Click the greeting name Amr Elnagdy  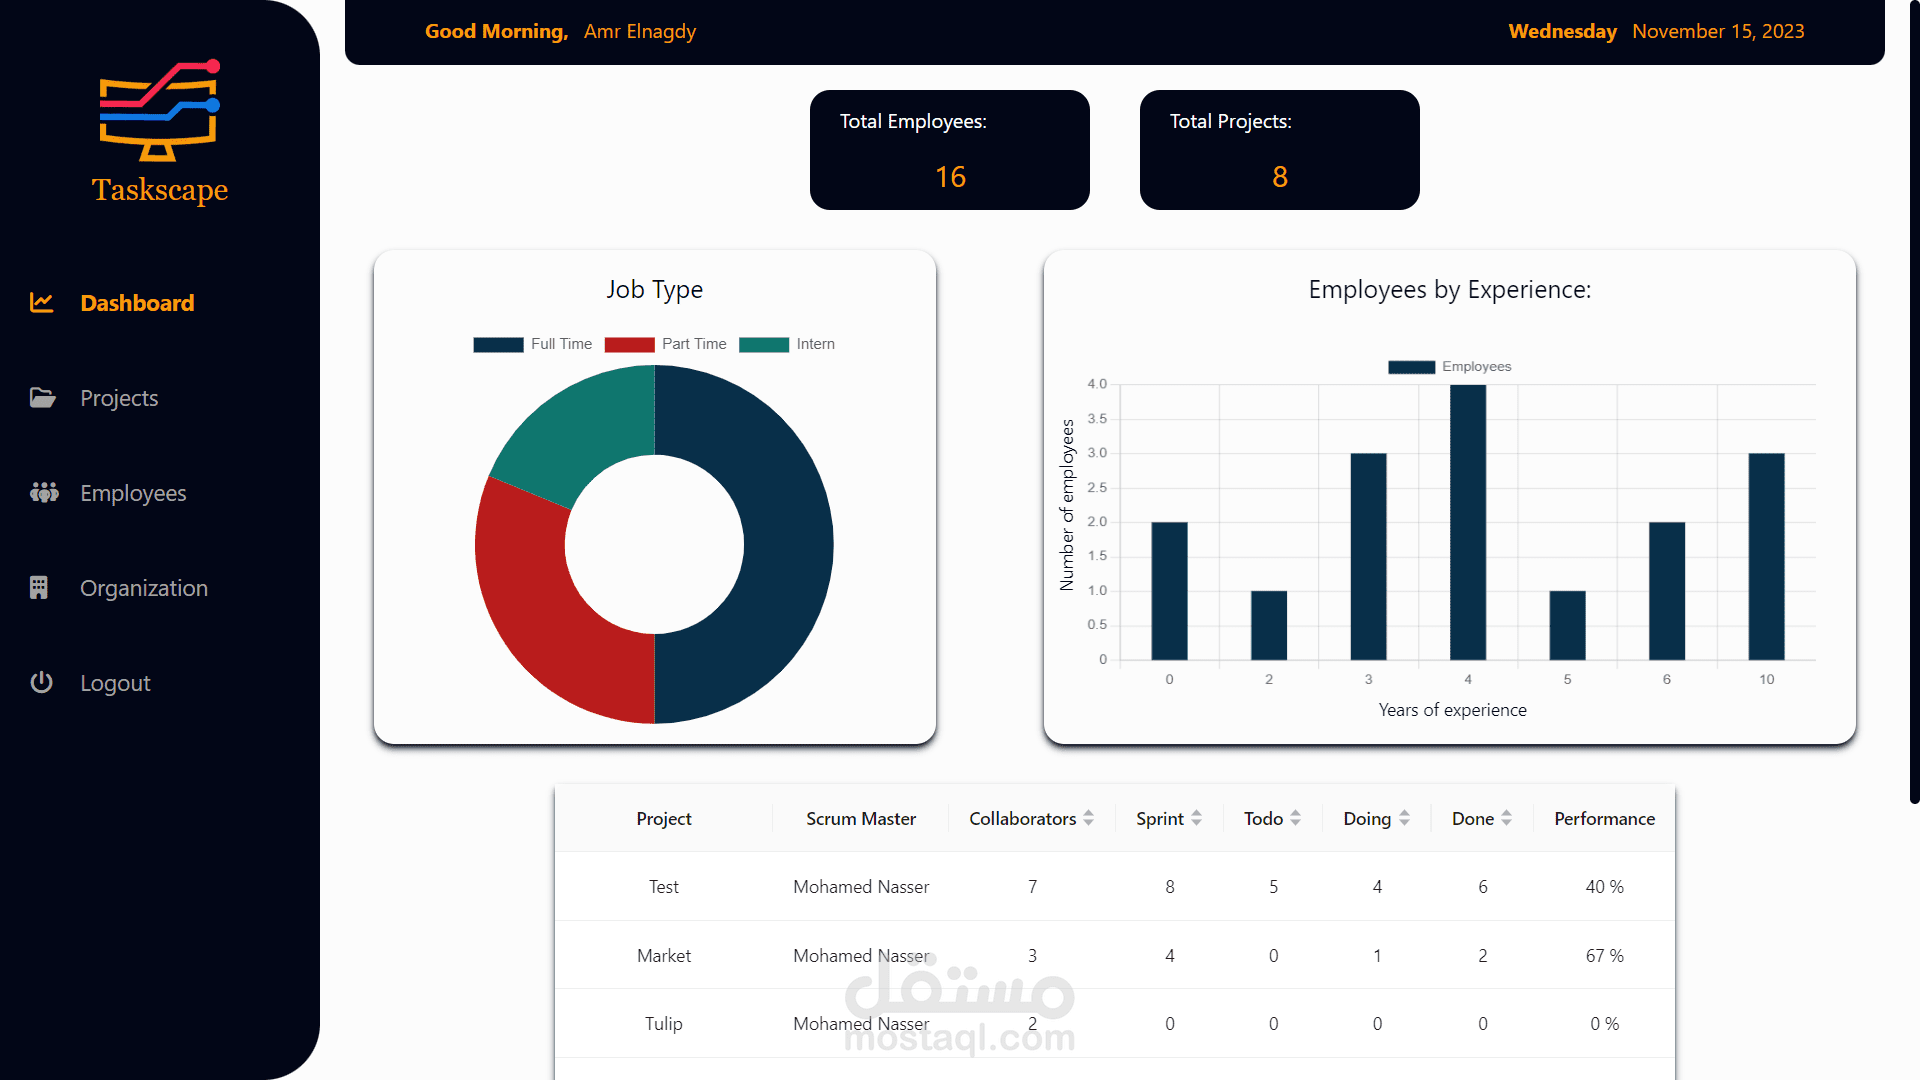pyautogui.click(x=640, y=31)
